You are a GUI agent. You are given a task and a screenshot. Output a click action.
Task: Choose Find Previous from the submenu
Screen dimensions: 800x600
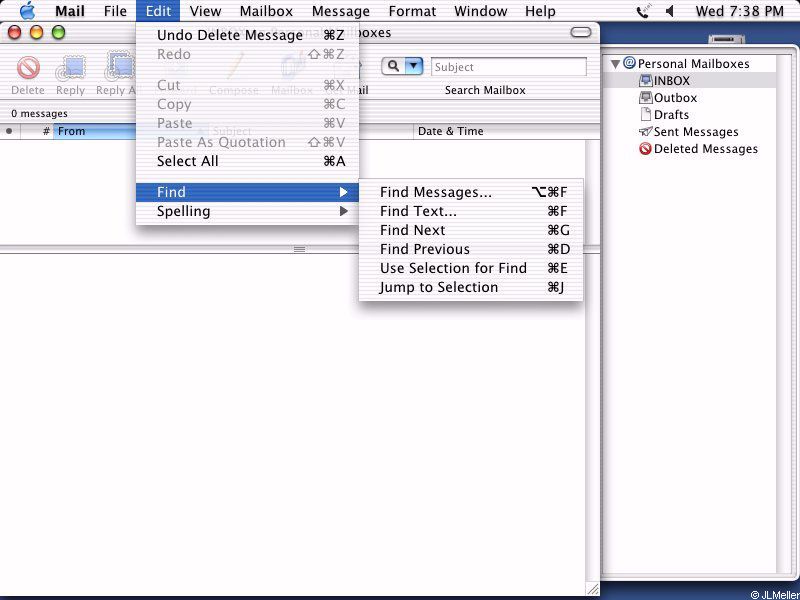click(x=471, y=249)
